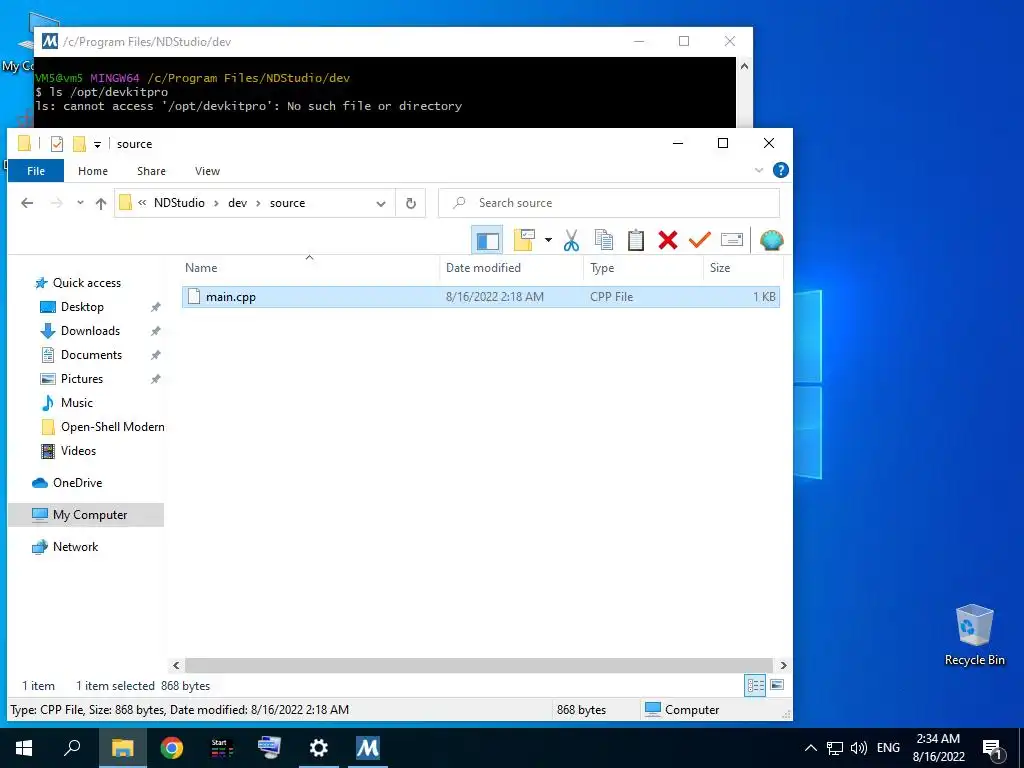Click the ENG language indicator
The height and width of the screenshot is (768, 1024).
(888, 748)
